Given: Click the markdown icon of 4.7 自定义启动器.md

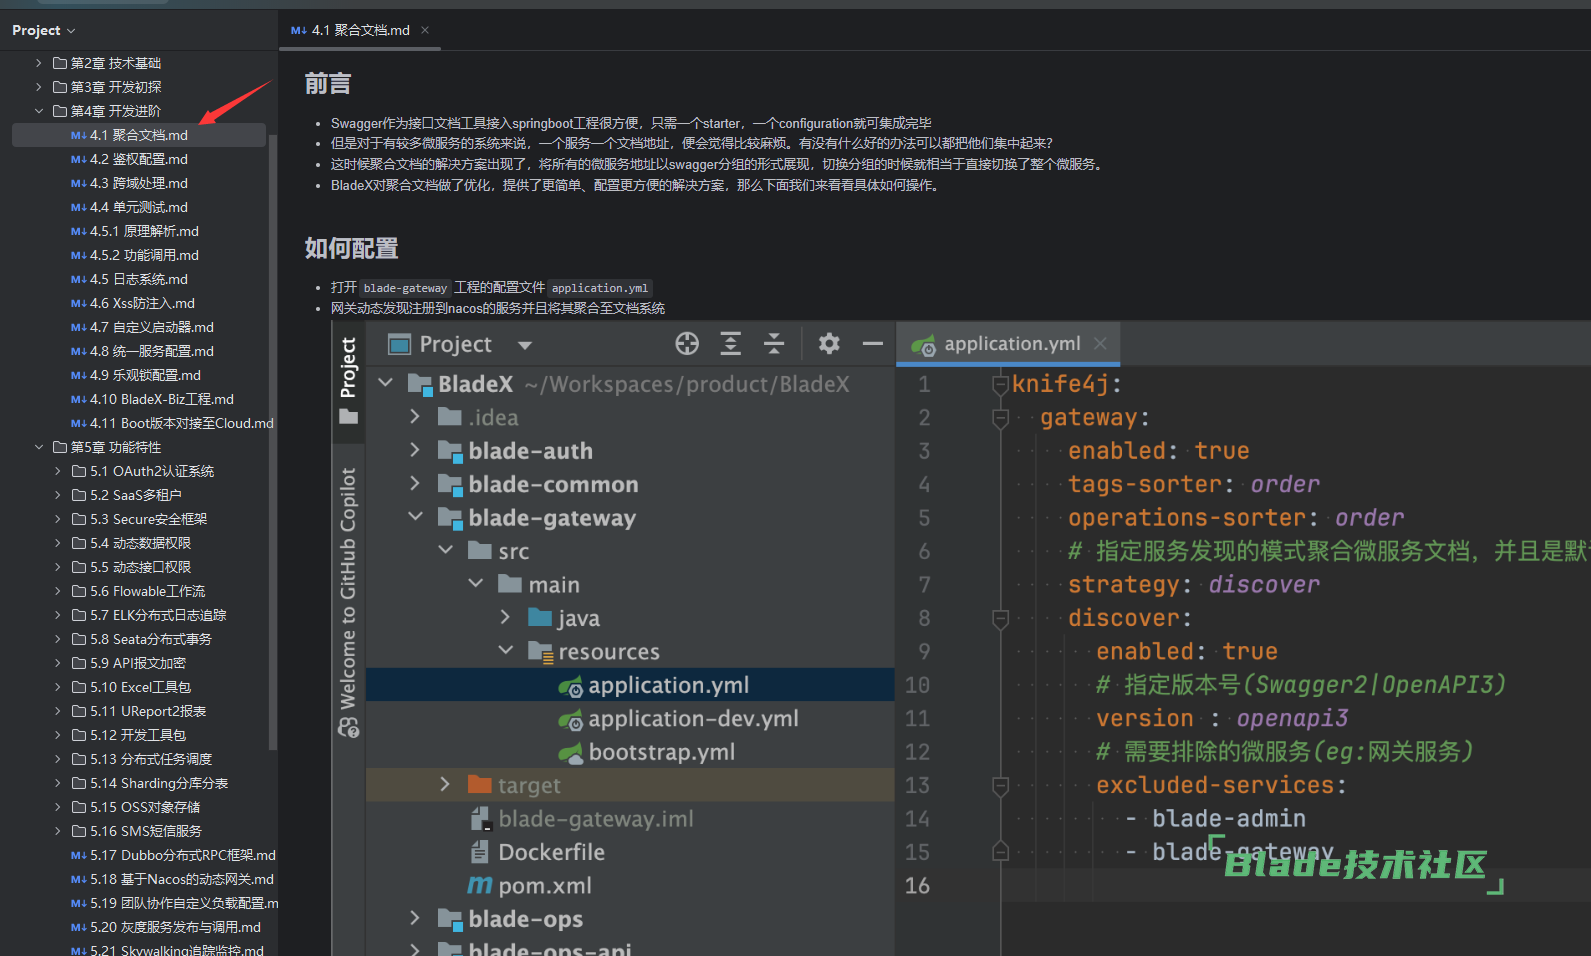Looking at the screenshot, I should click(x=78, y=327).
